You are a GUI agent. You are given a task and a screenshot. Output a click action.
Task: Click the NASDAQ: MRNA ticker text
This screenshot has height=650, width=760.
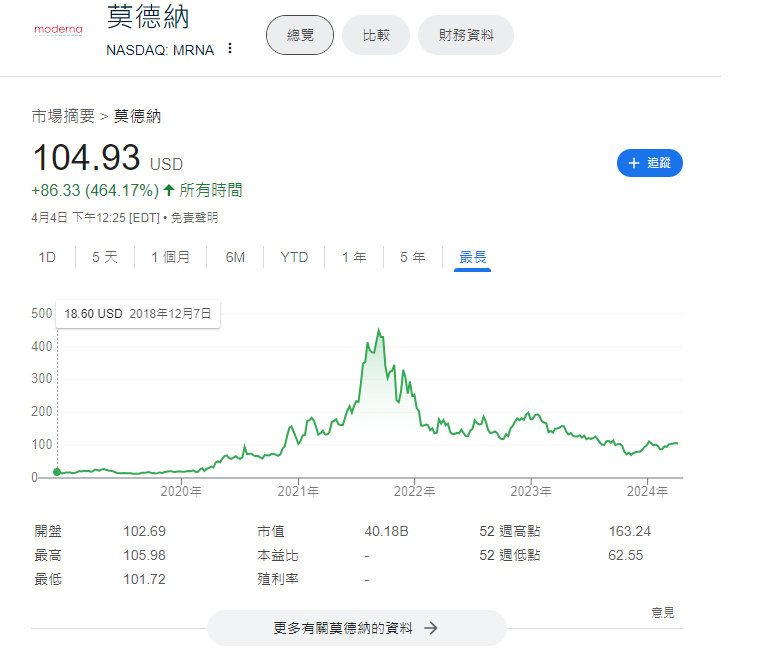tap(160, 50)
